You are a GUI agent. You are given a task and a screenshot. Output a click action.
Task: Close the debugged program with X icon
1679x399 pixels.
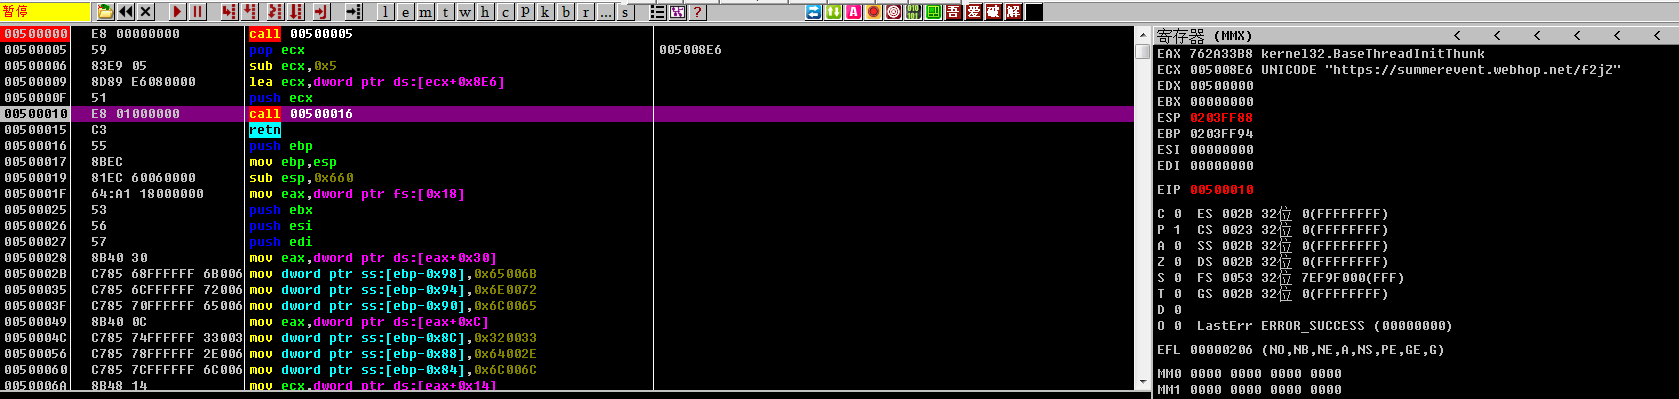pyautogui.click(x=146, y=12)
